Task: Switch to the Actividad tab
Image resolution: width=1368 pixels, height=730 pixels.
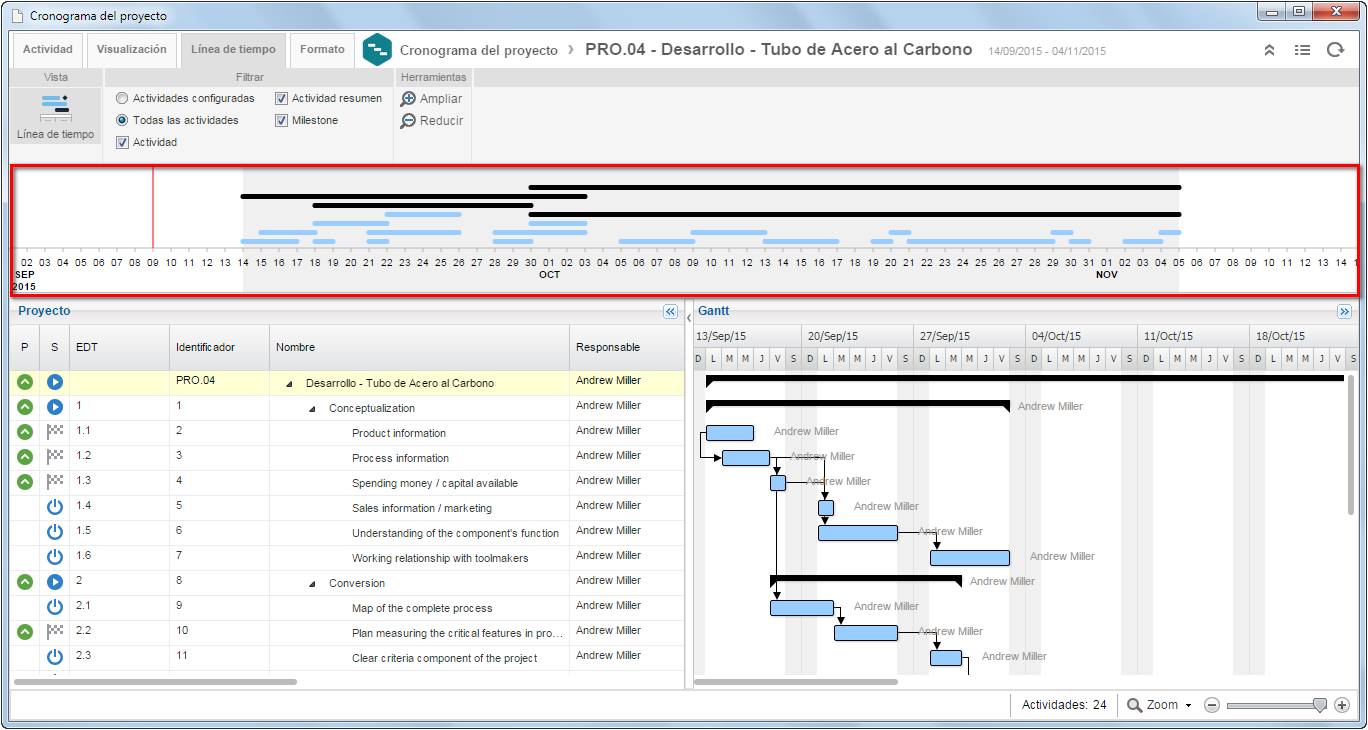Action: (x=48, y=49)
